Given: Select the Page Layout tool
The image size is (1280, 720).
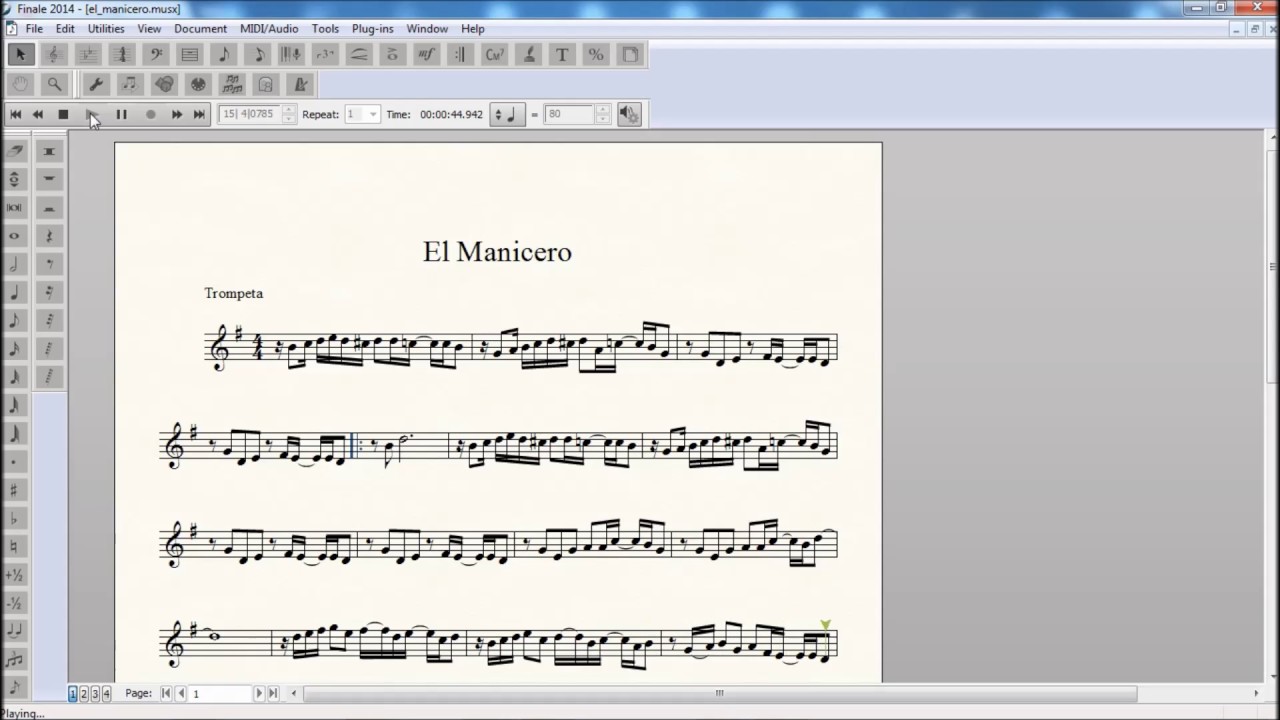Looking at the screenshot, I should coord(630,55).
